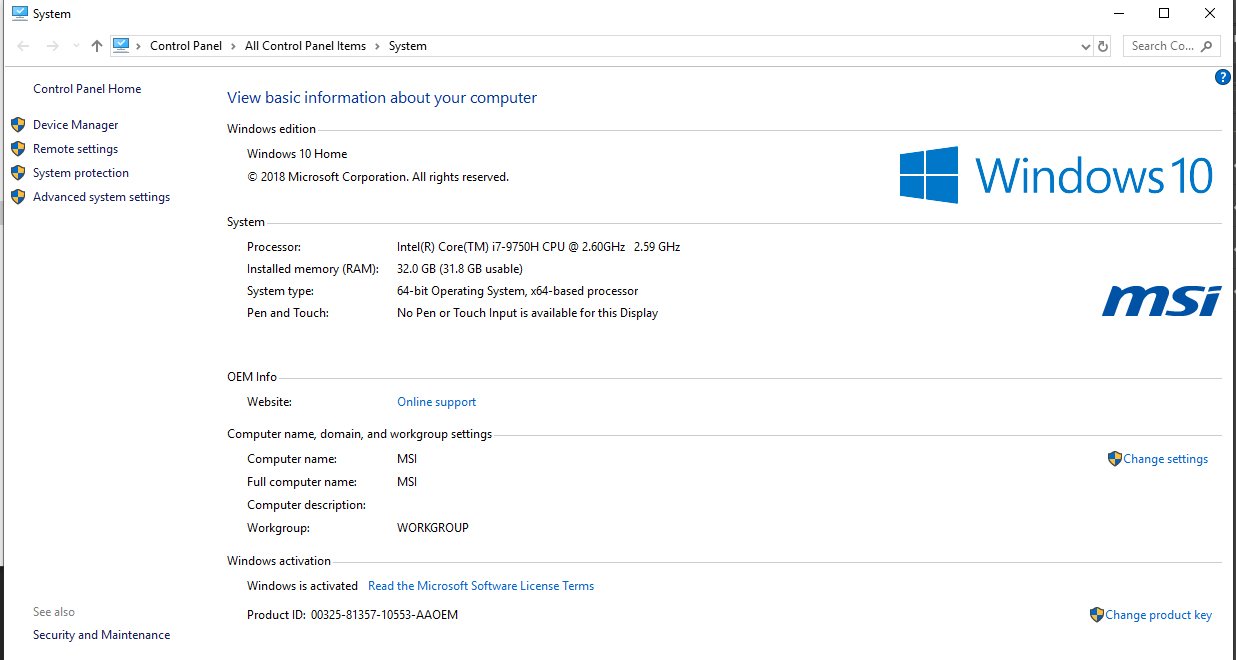Expand the chevron after All Control Panel Items

tap(377, 46)
